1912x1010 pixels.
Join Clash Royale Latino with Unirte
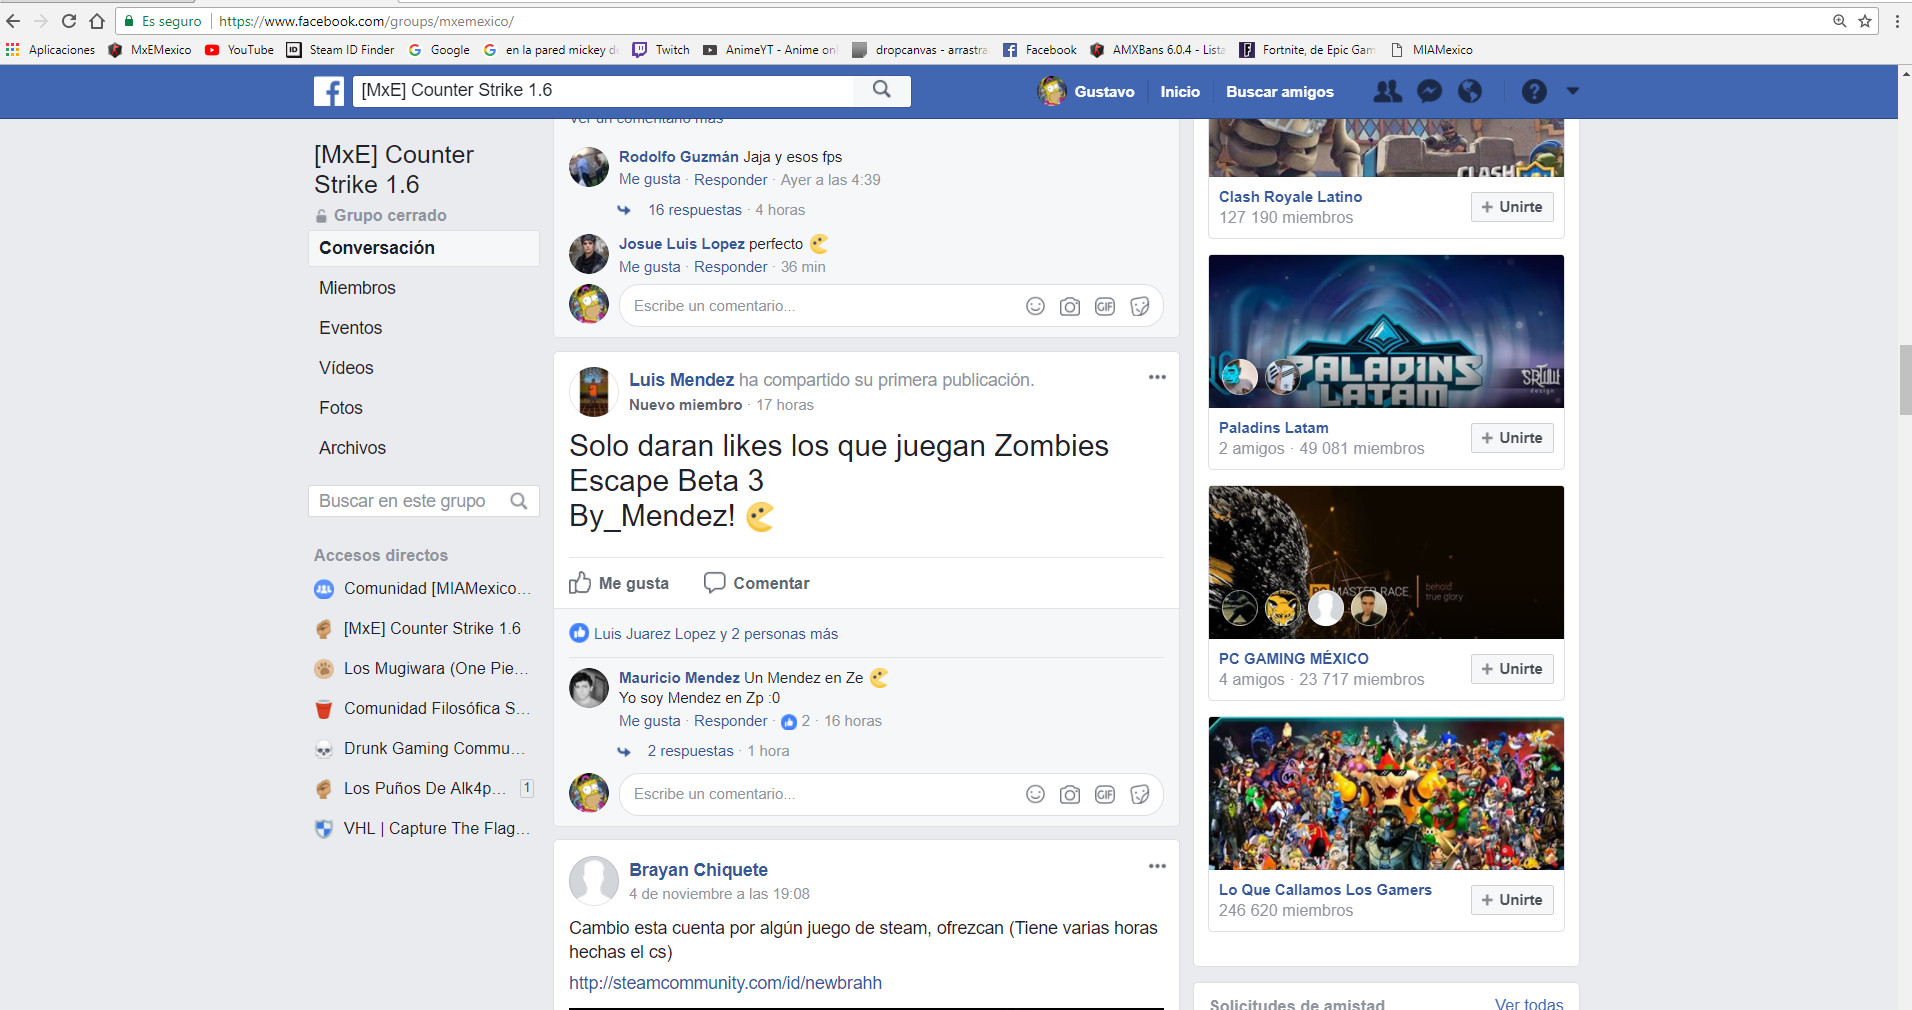point(1512,207)
